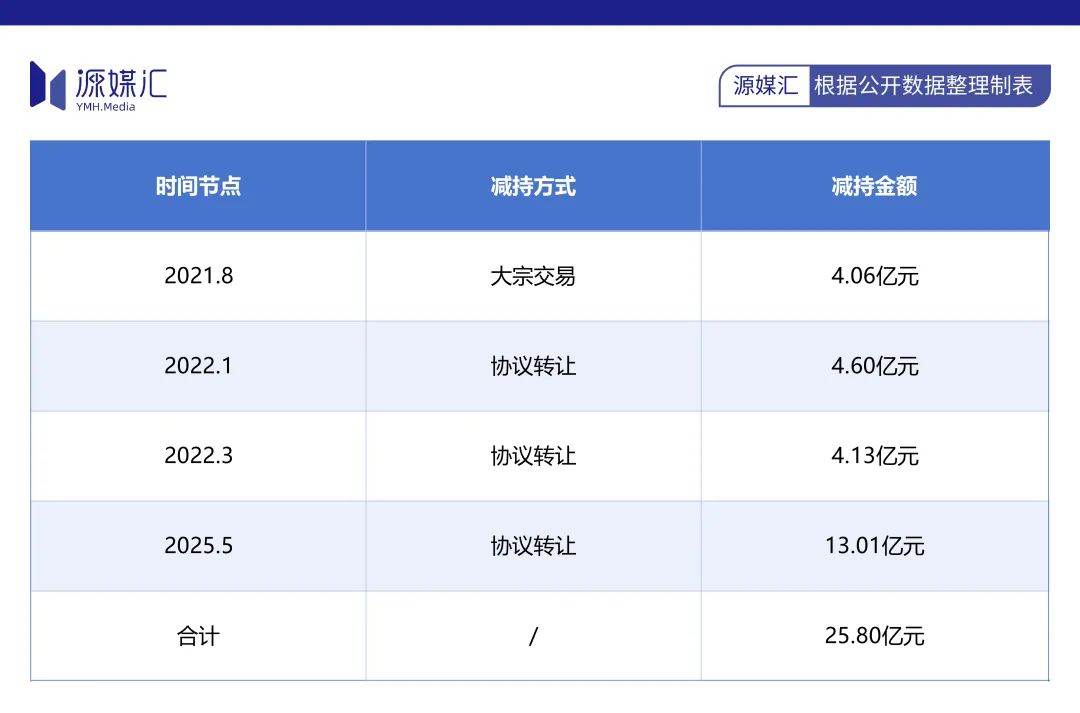Click the 2022.3 date cell
The height and width of the screenshot is (713, 1080).
tap(198, 455)
